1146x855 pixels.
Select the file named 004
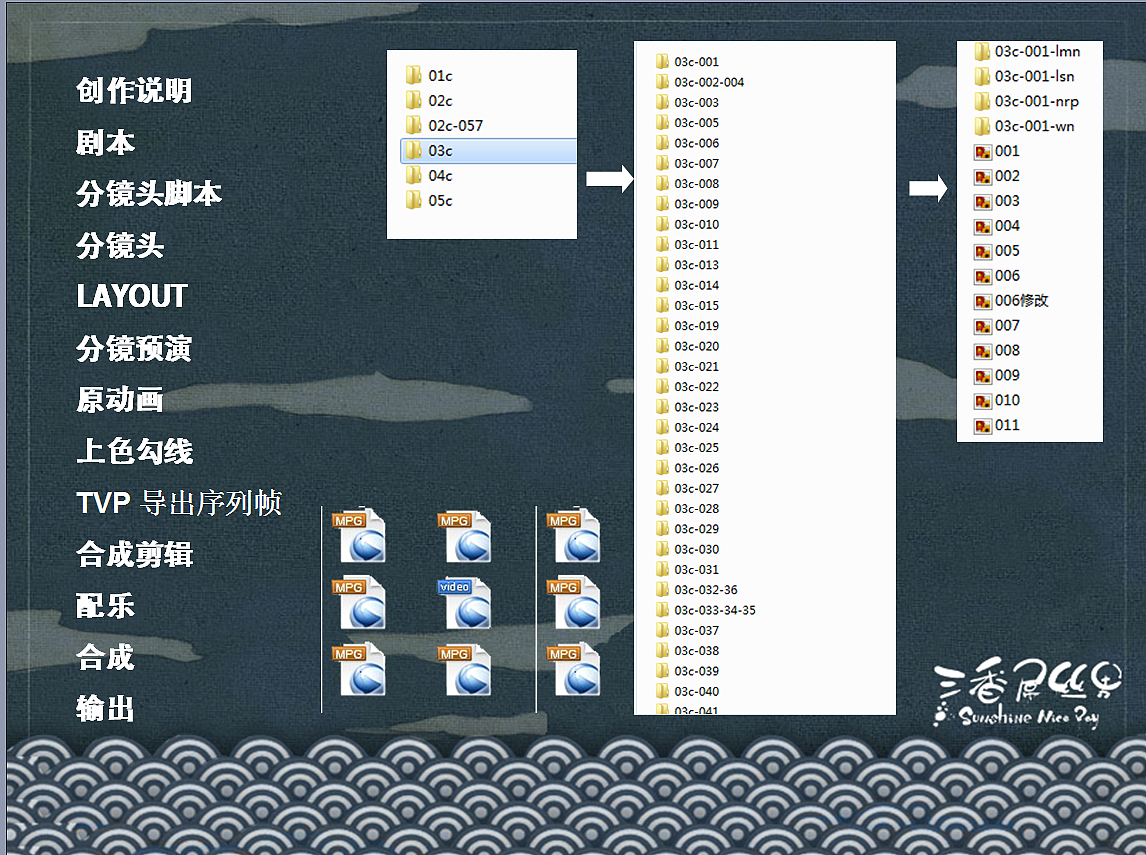pos(1007,226)
